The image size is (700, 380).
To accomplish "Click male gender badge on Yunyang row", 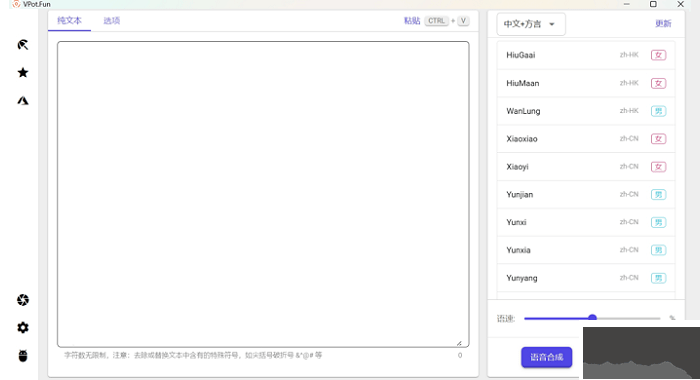I will click(x=658, y=278).
